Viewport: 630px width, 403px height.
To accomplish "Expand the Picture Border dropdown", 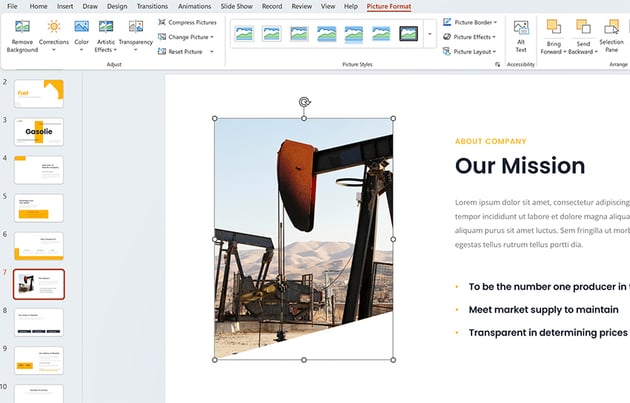I will coord(472,21).
